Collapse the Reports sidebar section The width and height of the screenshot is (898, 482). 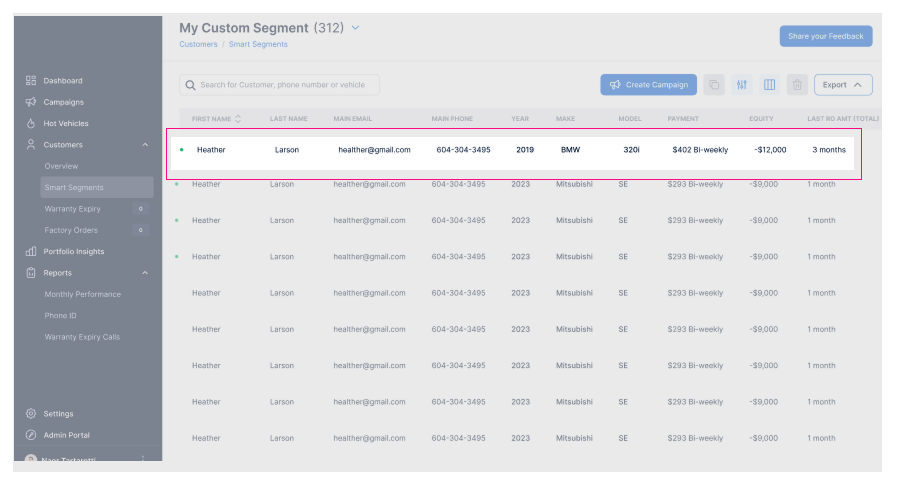click(146, 273)
